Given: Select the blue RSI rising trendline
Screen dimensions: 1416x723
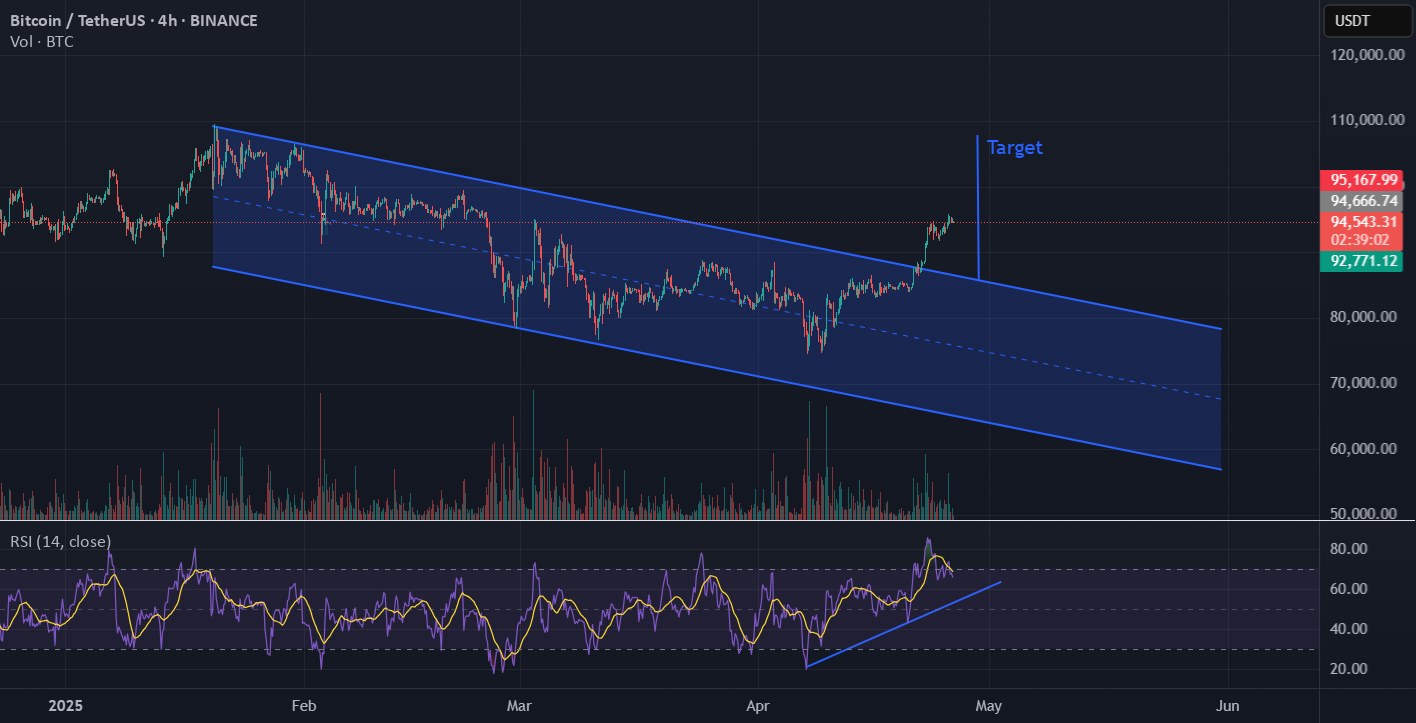Looking at the screenshot, I should pos(903,624).
